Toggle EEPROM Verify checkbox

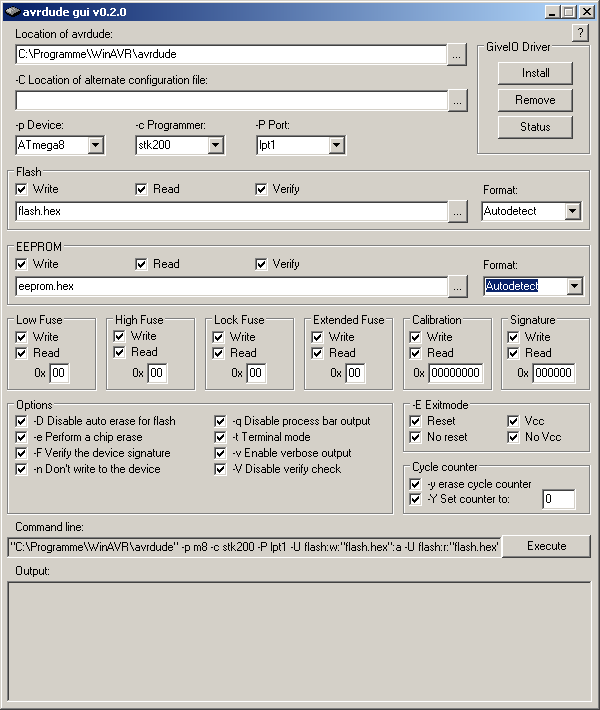261,264
